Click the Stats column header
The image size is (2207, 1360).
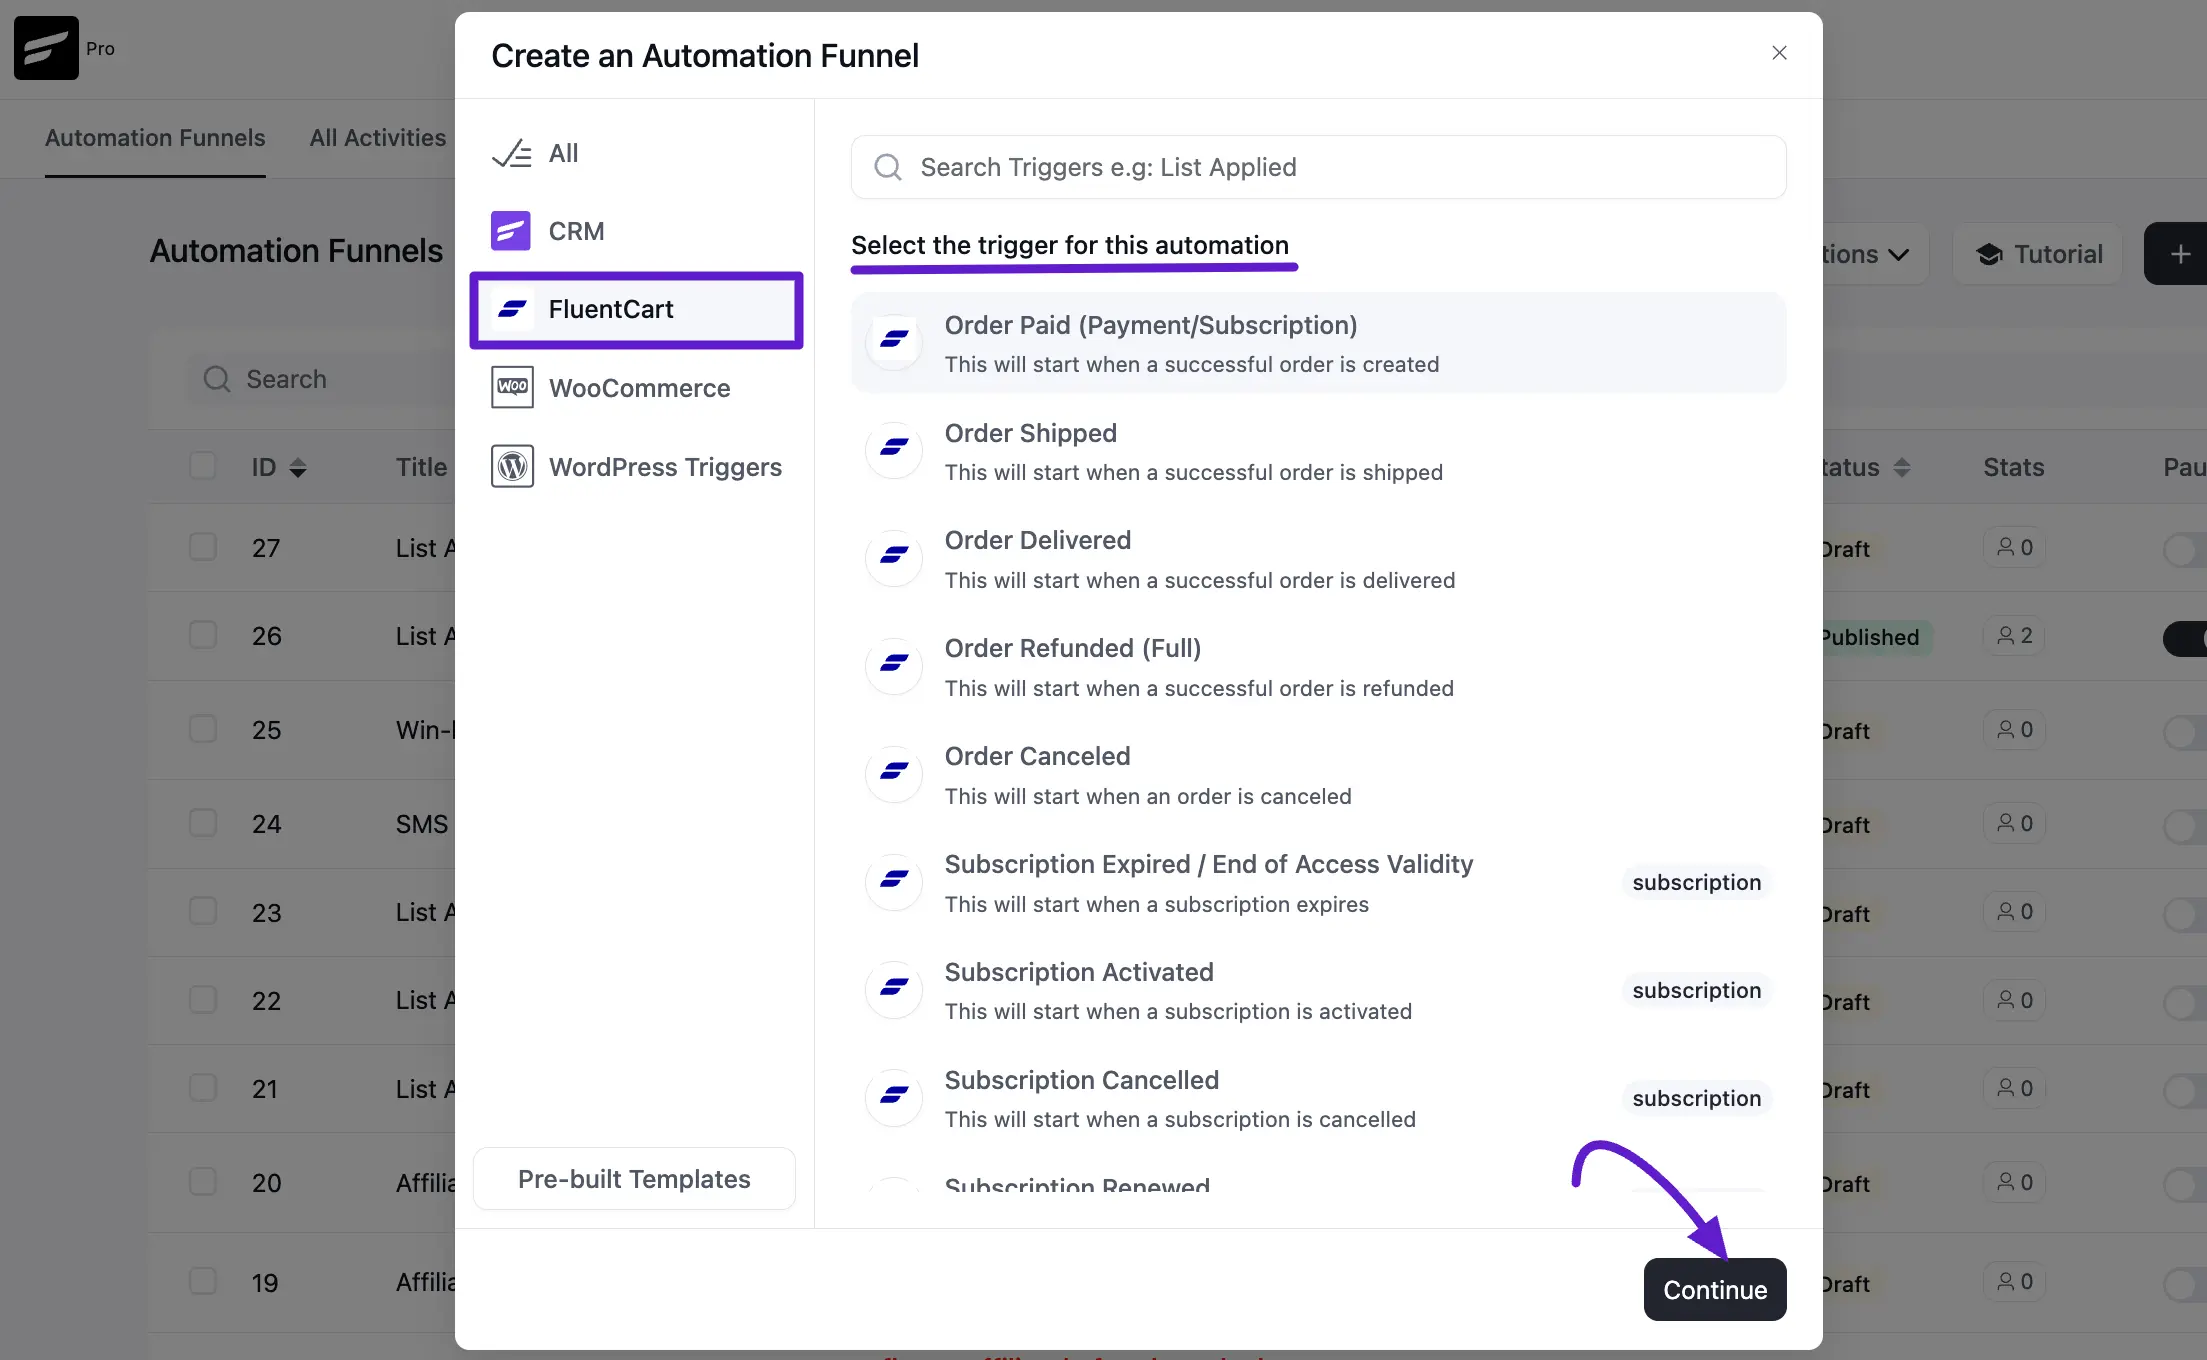[2013, 467]
